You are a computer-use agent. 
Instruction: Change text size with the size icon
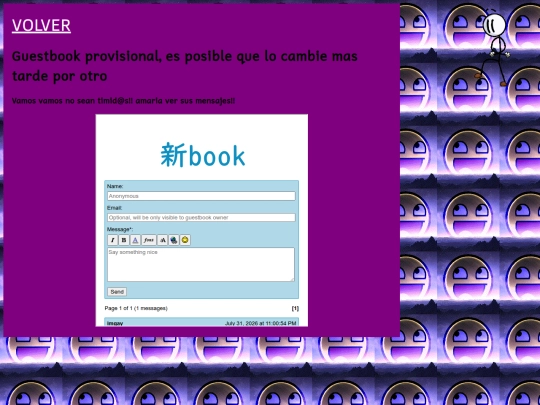point(163,240)
